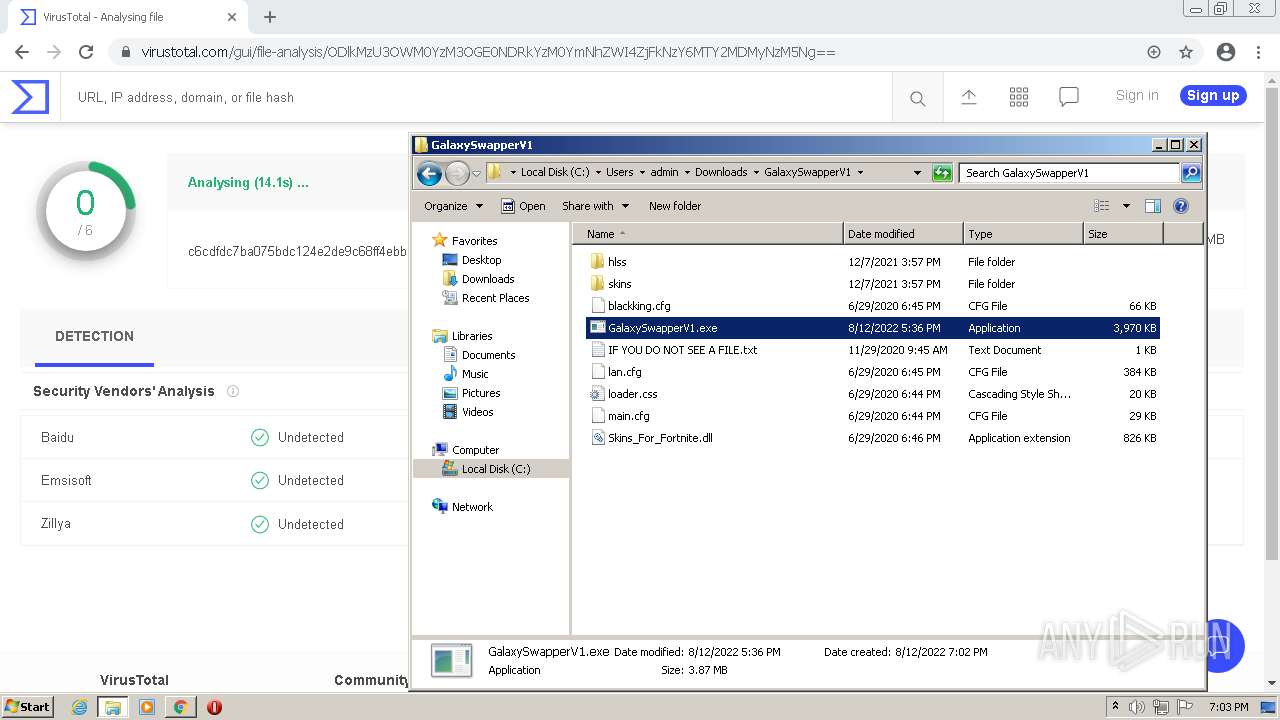This screenshot has width=1280, height=720.
Task: Select Recent Places in navigation pane
Action: tap(487, 298)
